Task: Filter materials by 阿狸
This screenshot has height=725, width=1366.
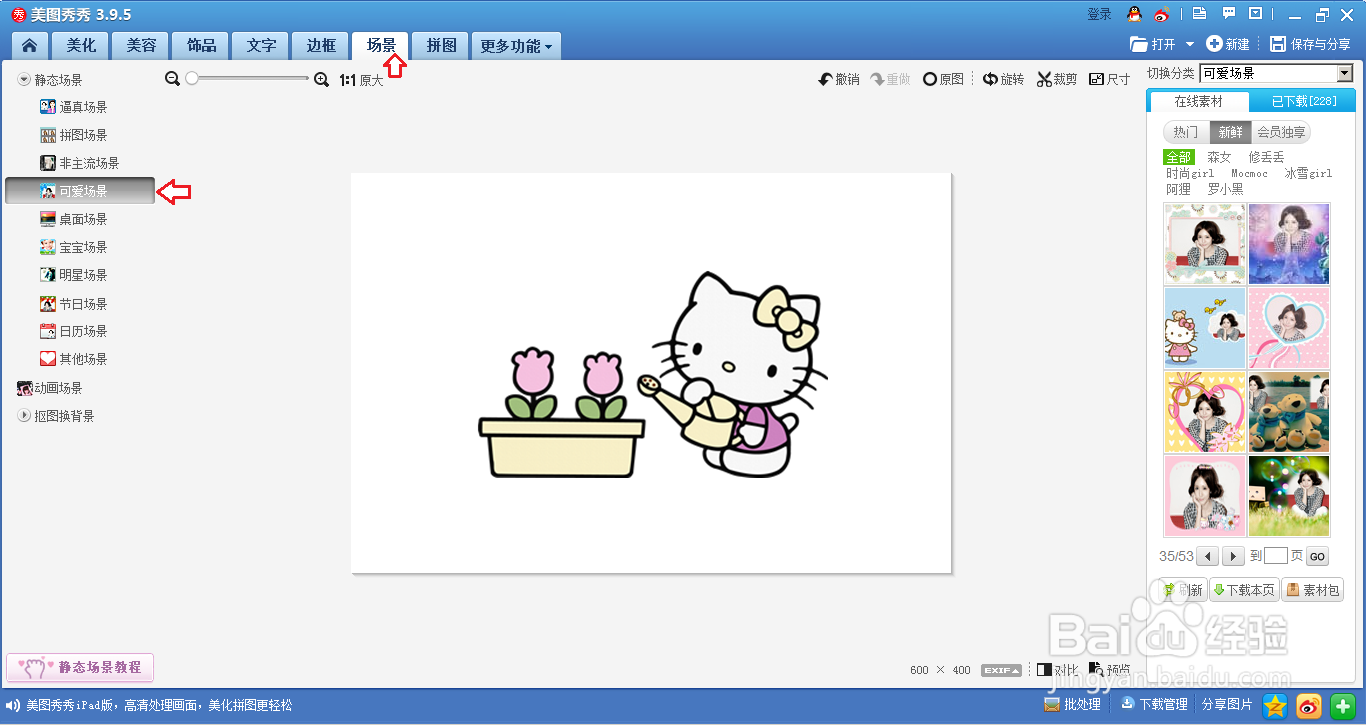Action: tap(1178, 189)
